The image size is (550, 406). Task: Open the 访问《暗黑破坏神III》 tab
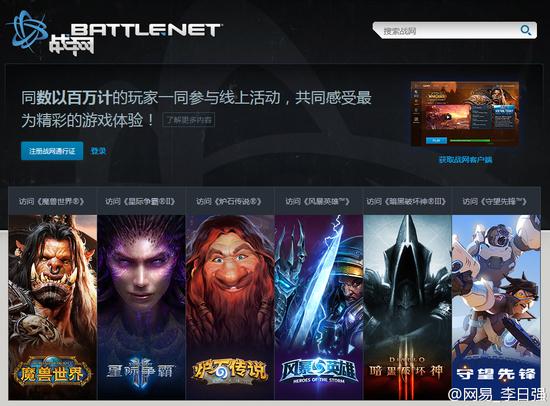(x=407, y=201)
